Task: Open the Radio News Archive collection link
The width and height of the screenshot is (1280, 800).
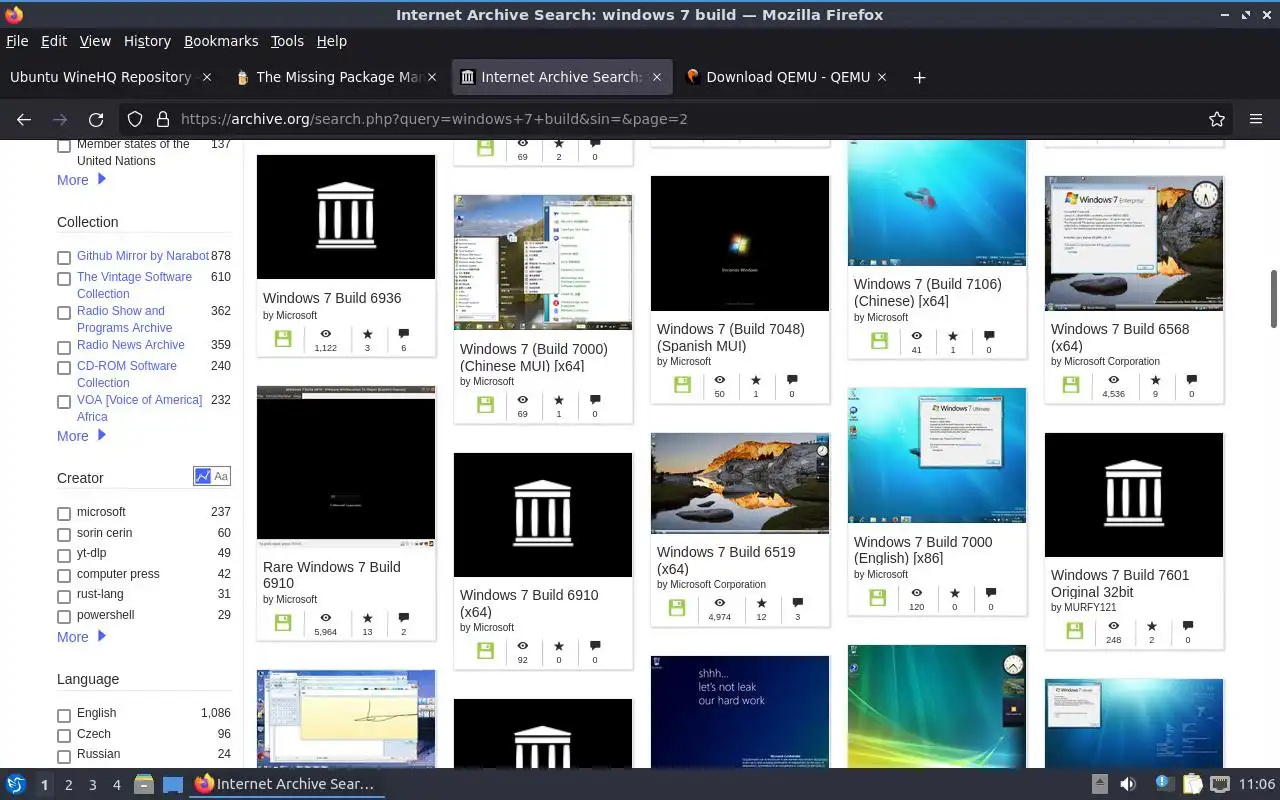Action: coord(131,345)
